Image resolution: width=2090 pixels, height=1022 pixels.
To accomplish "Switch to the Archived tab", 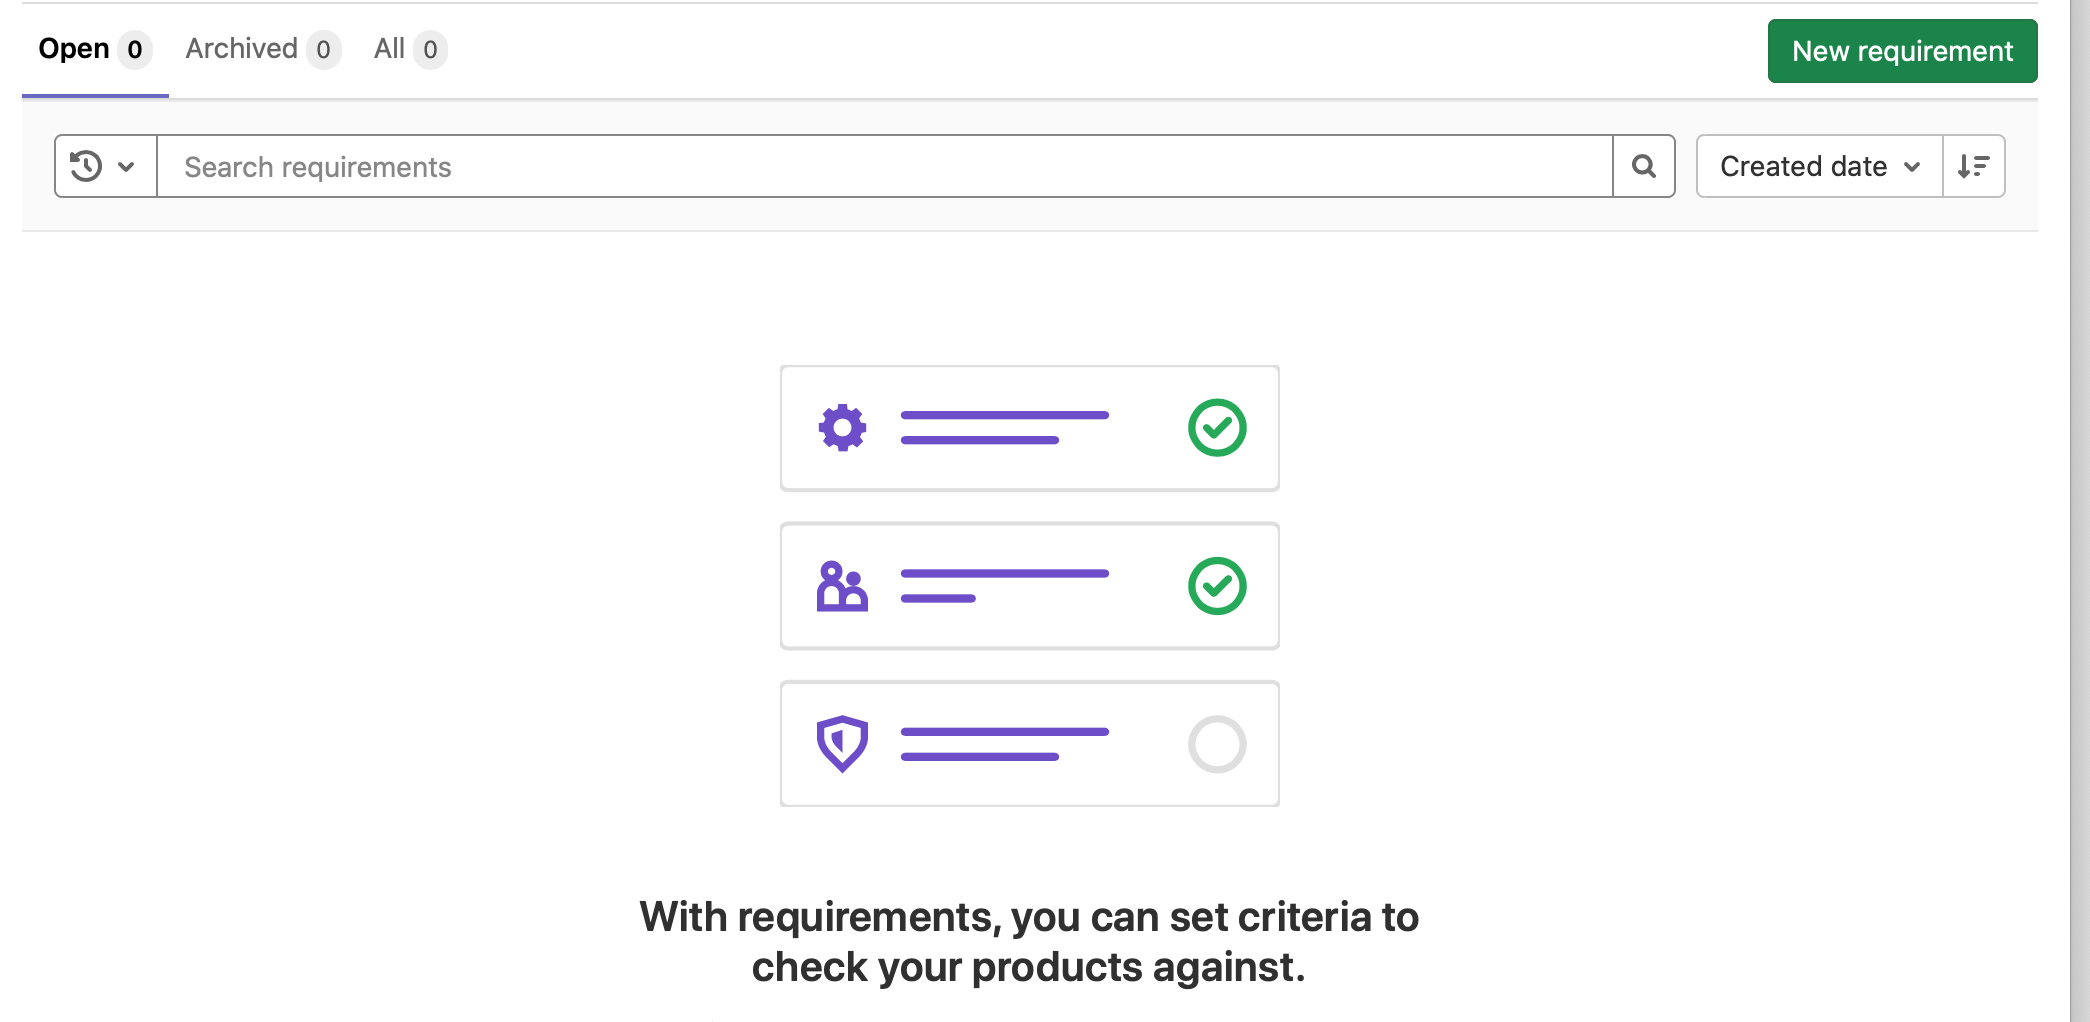I will [241, 49].
